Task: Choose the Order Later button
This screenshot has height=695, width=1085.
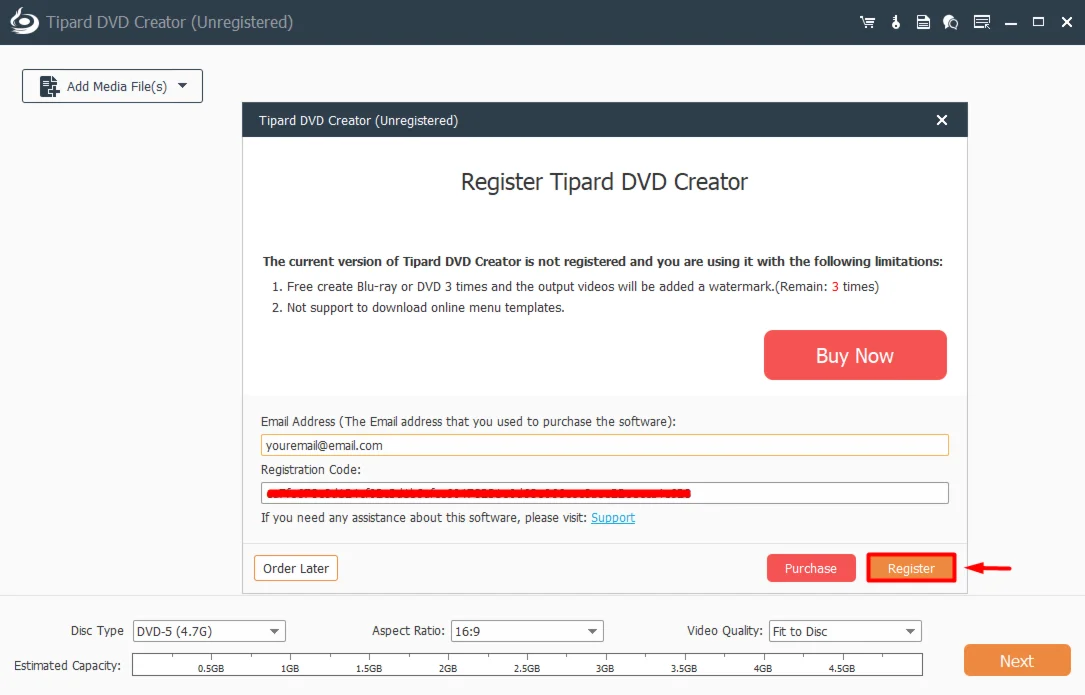Action: tap(296, 568)
